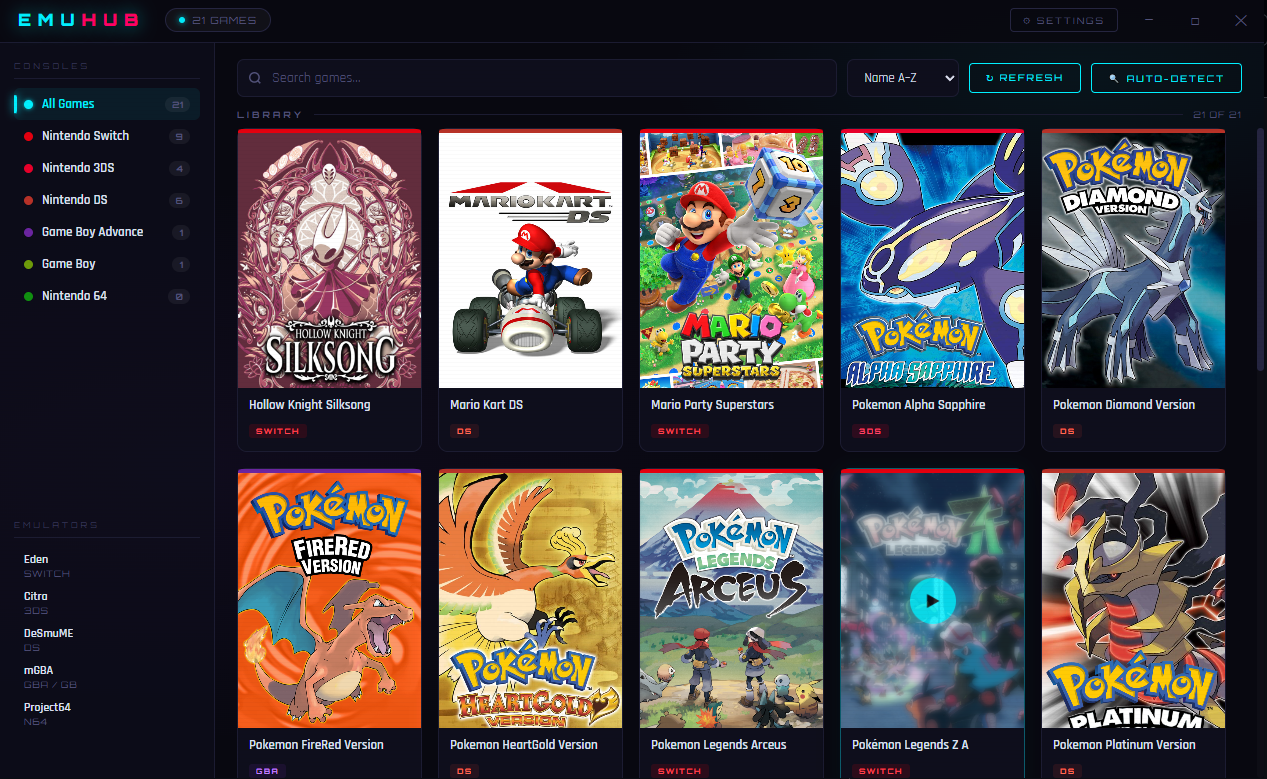Screen dimensions: 1267x779
Task: Click the green dot beside Nintendo 64
Action: coord(29,296)
